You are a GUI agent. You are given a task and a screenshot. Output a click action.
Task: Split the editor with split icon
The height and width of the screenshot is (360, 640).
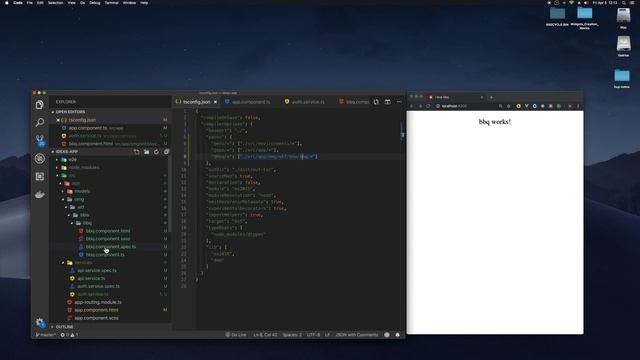387,102
